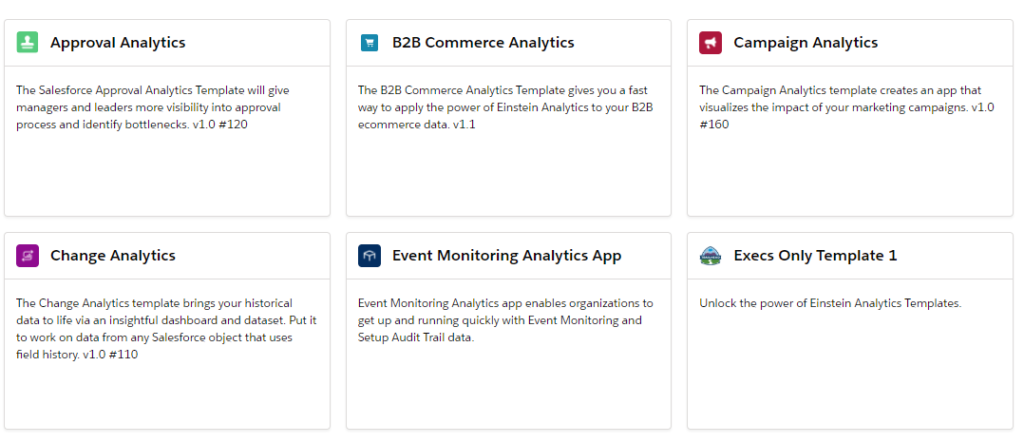The height and width of the screenshot is (443, 1024).
Task: Choose the Execs Only Template 1 title
Action: 815,255
